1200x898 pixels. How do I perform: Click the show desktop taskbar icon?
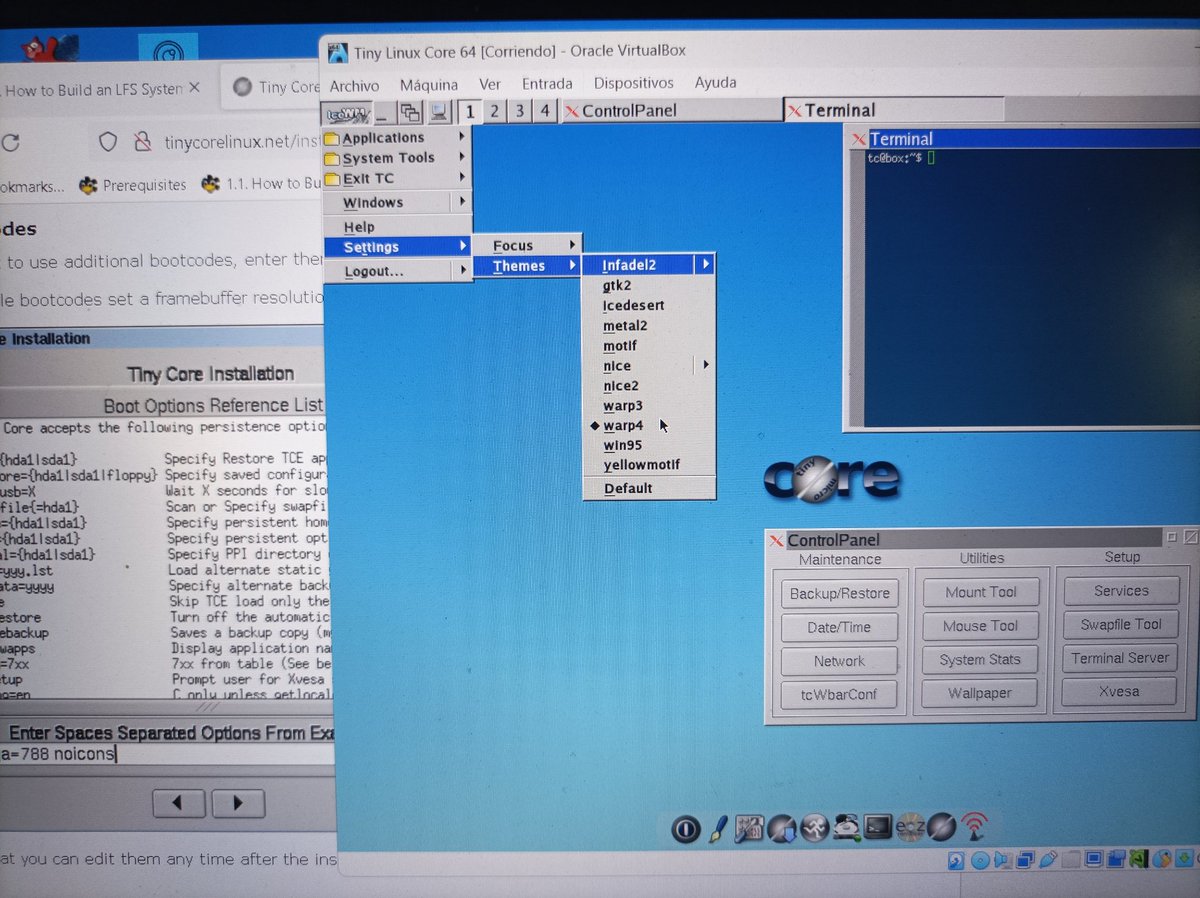[x=385, y=113]
